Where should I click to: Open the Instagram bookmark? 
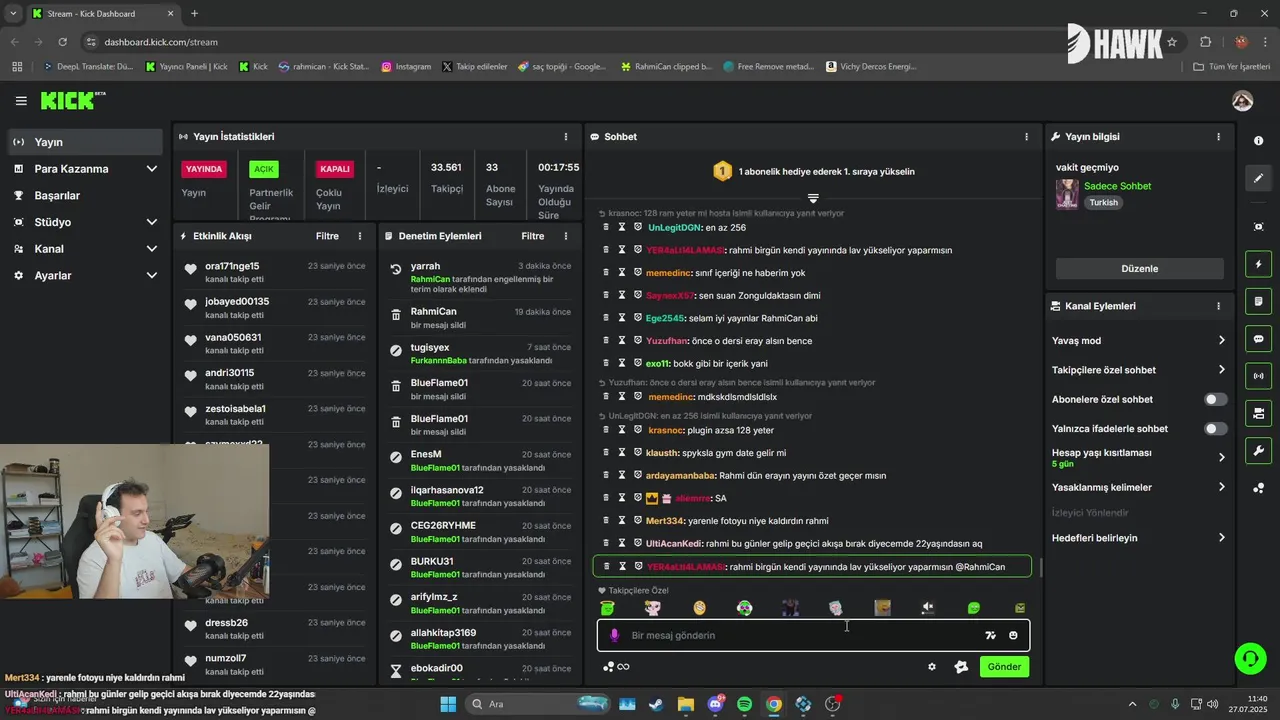[406, 67]
